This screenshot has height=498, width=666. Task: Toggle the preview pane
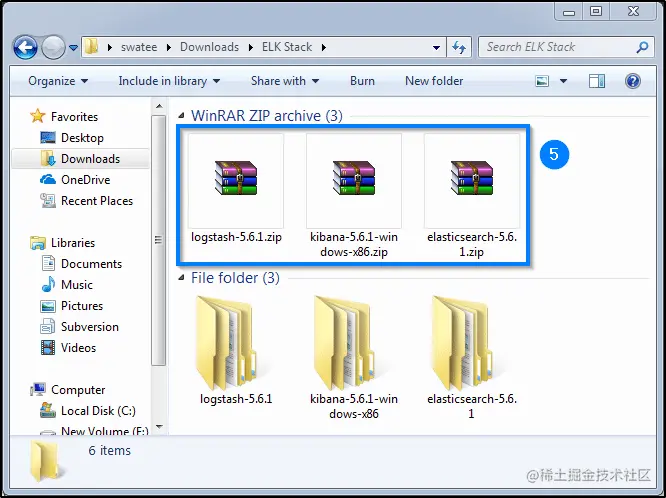tap(597, 81)
